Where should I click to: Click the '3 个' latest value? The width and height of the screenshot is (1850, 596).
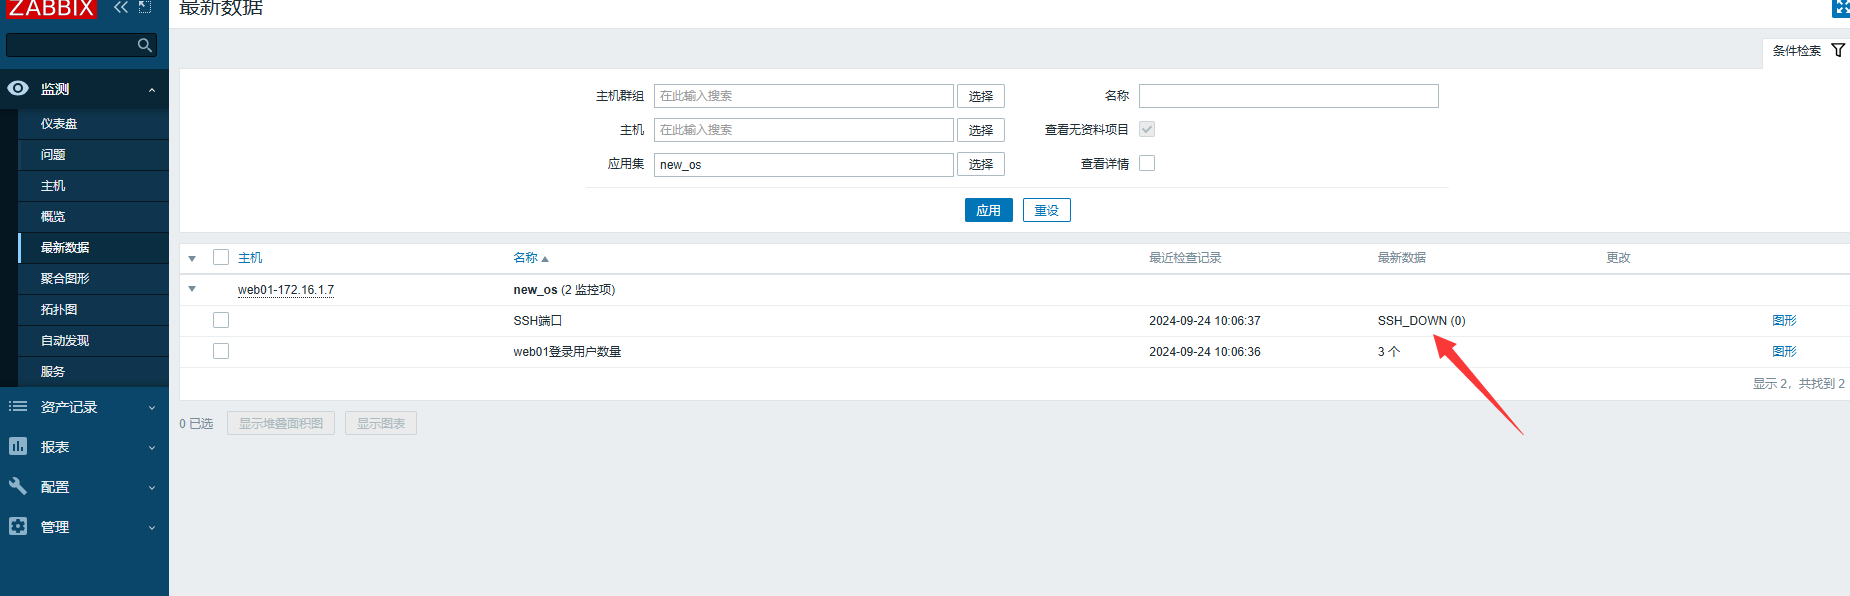[x=1389, y=352]
